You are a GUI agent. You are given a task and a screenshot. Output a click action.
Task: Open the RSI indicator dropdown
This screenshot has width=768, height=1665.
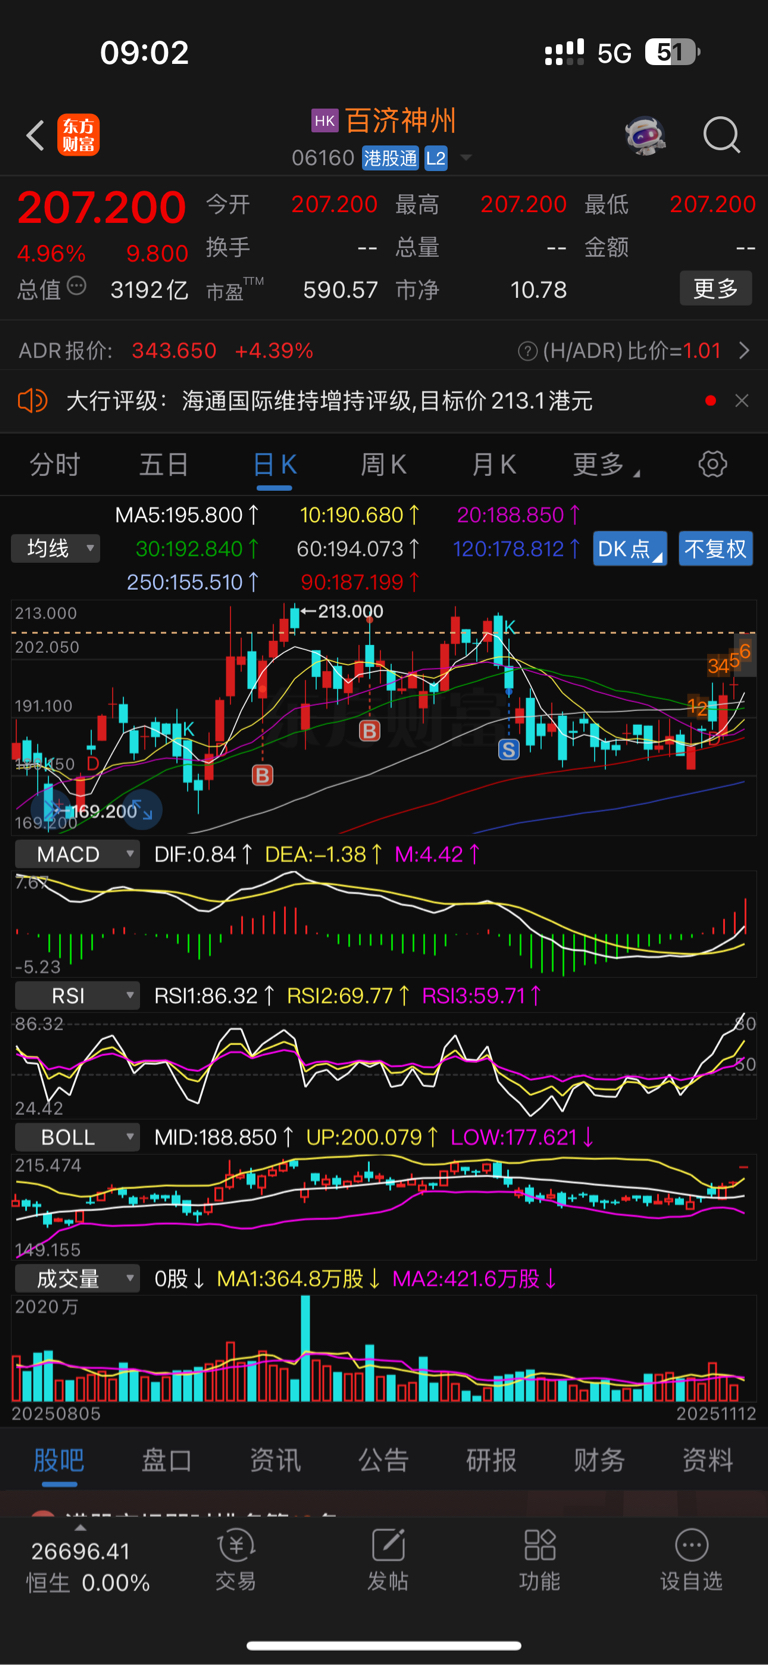coord(76,996)
